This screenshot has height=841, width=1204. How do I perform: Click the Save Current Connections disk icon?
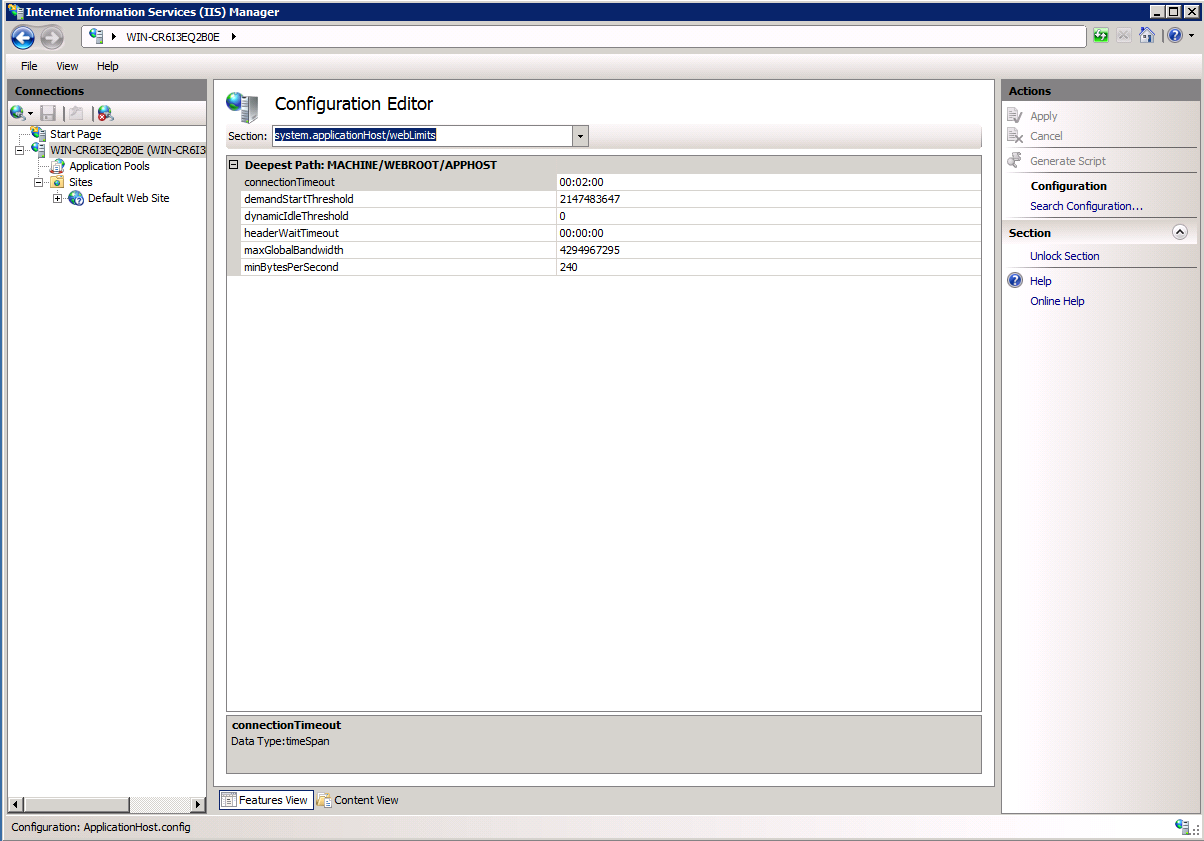tap(48, 114)
